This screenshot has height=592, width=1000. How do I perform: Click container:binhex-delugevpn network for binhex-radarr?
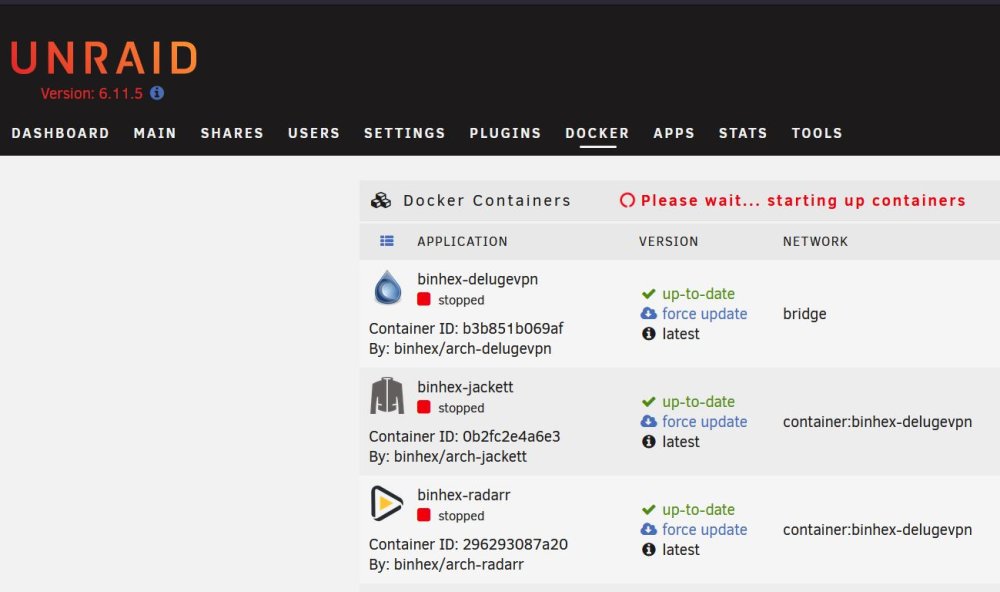pos(878,529)
